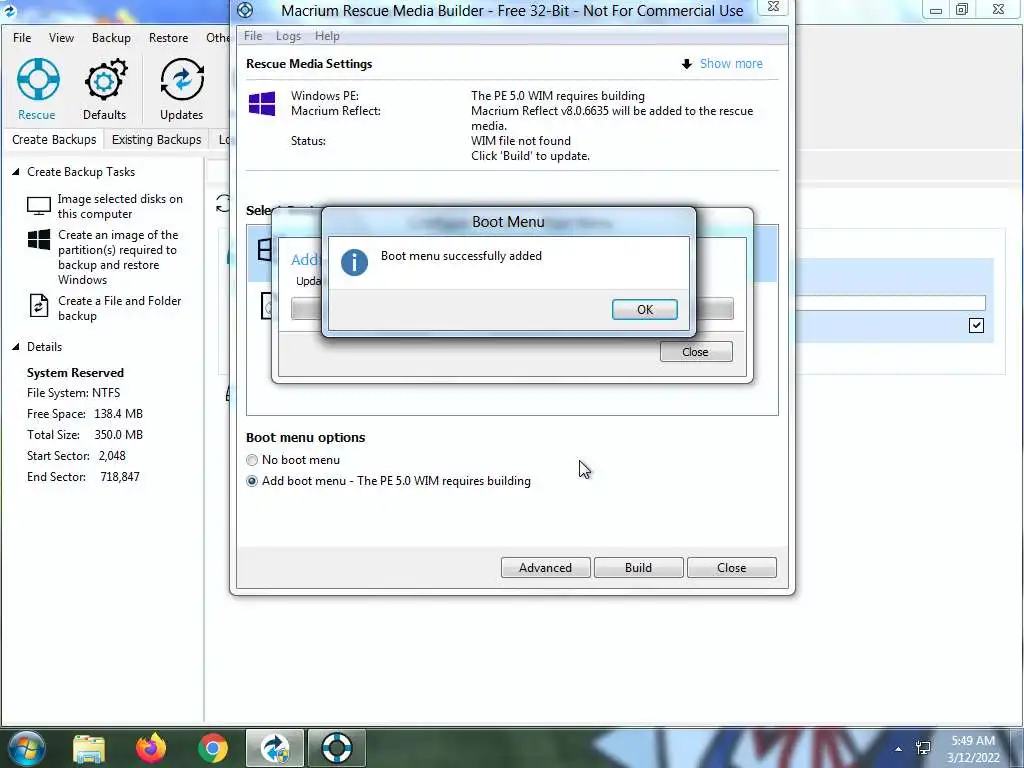Click the Macrium Reflect logo in title bar
This screenshot has width=1024, height=768.
pyautogui.click(x=9, y=9)
